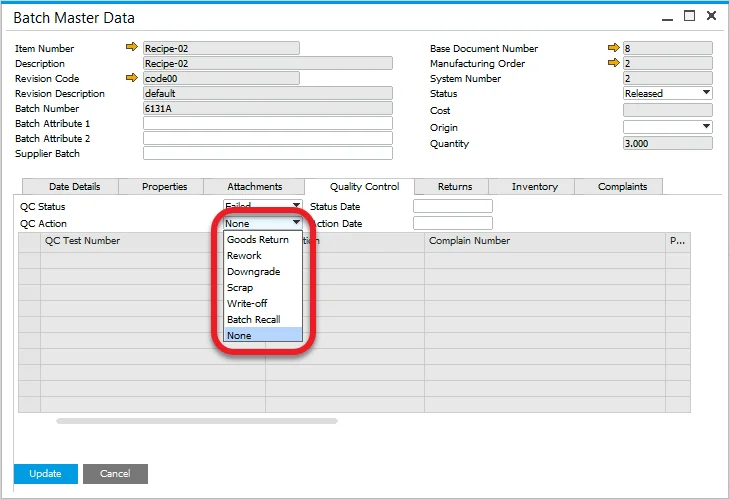Pick Batch Recall option in list
This screenshot has height=500, width=730.
pyautogui.click(x=253, y=320)
